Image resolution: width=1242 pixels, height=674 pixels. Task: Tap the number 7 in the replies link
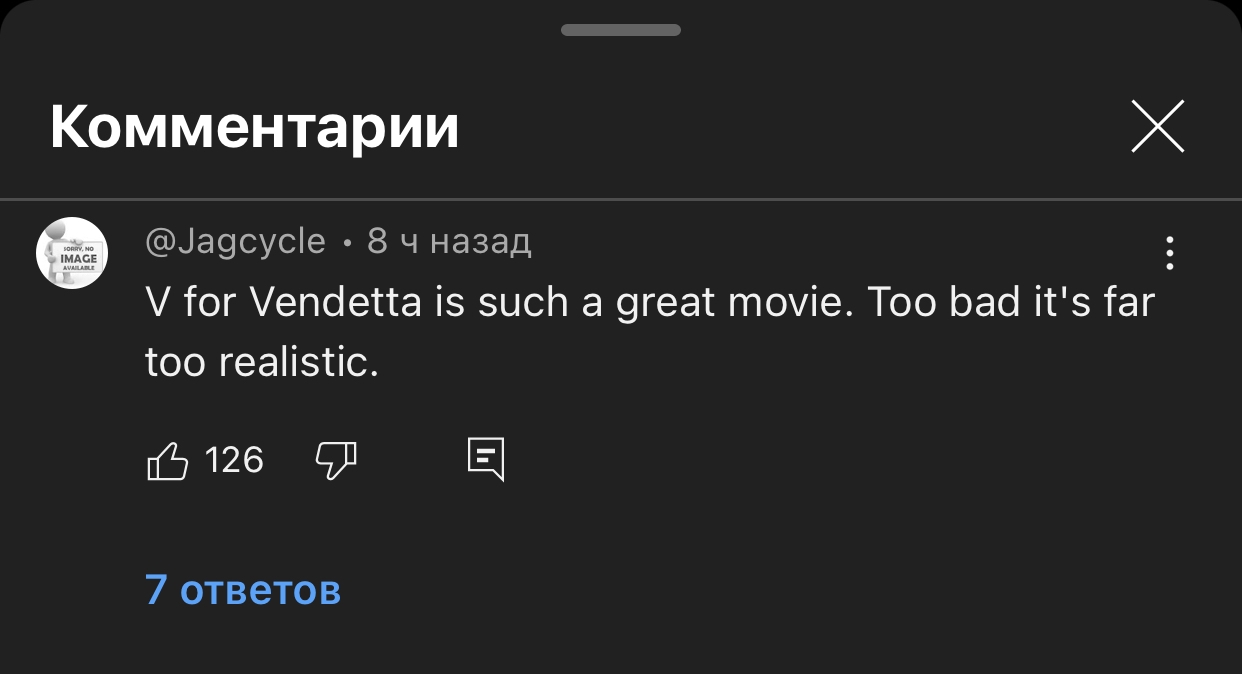tap(155, 590)
